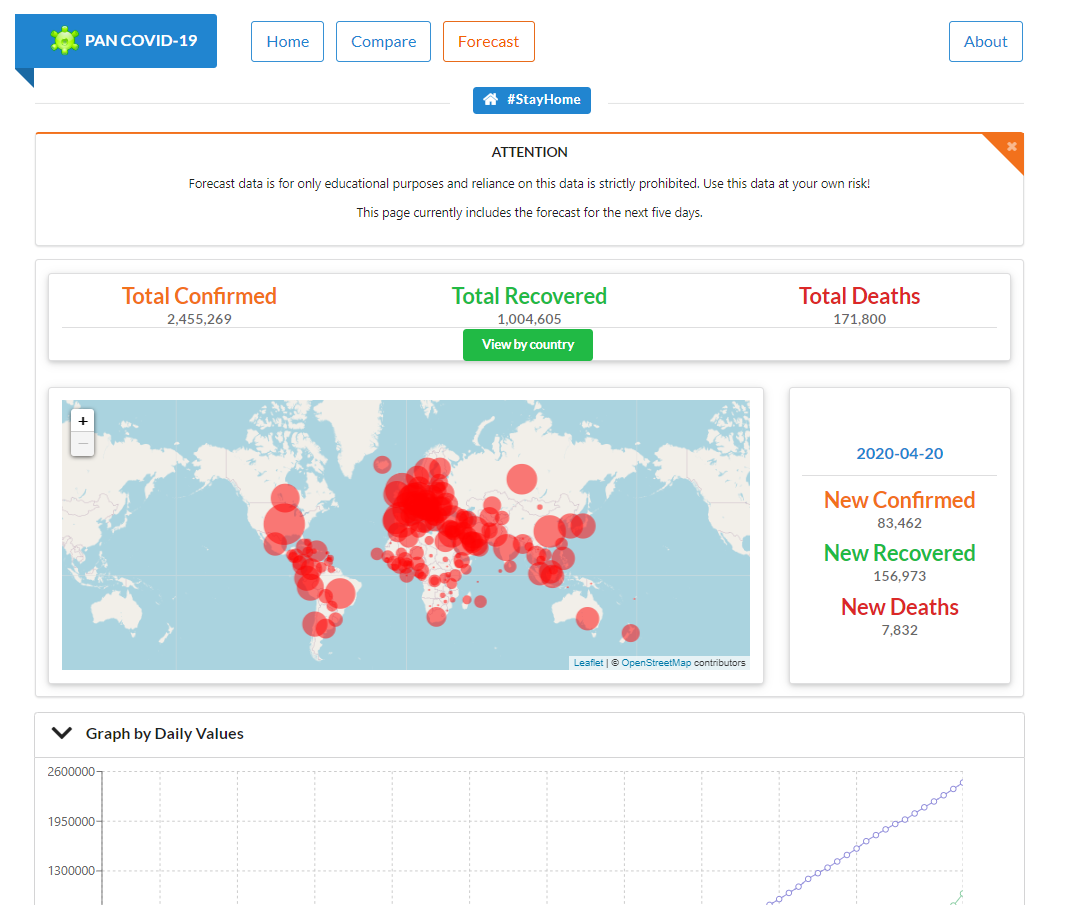
Task: Select the Forecast tab
Action: [488, 41]
